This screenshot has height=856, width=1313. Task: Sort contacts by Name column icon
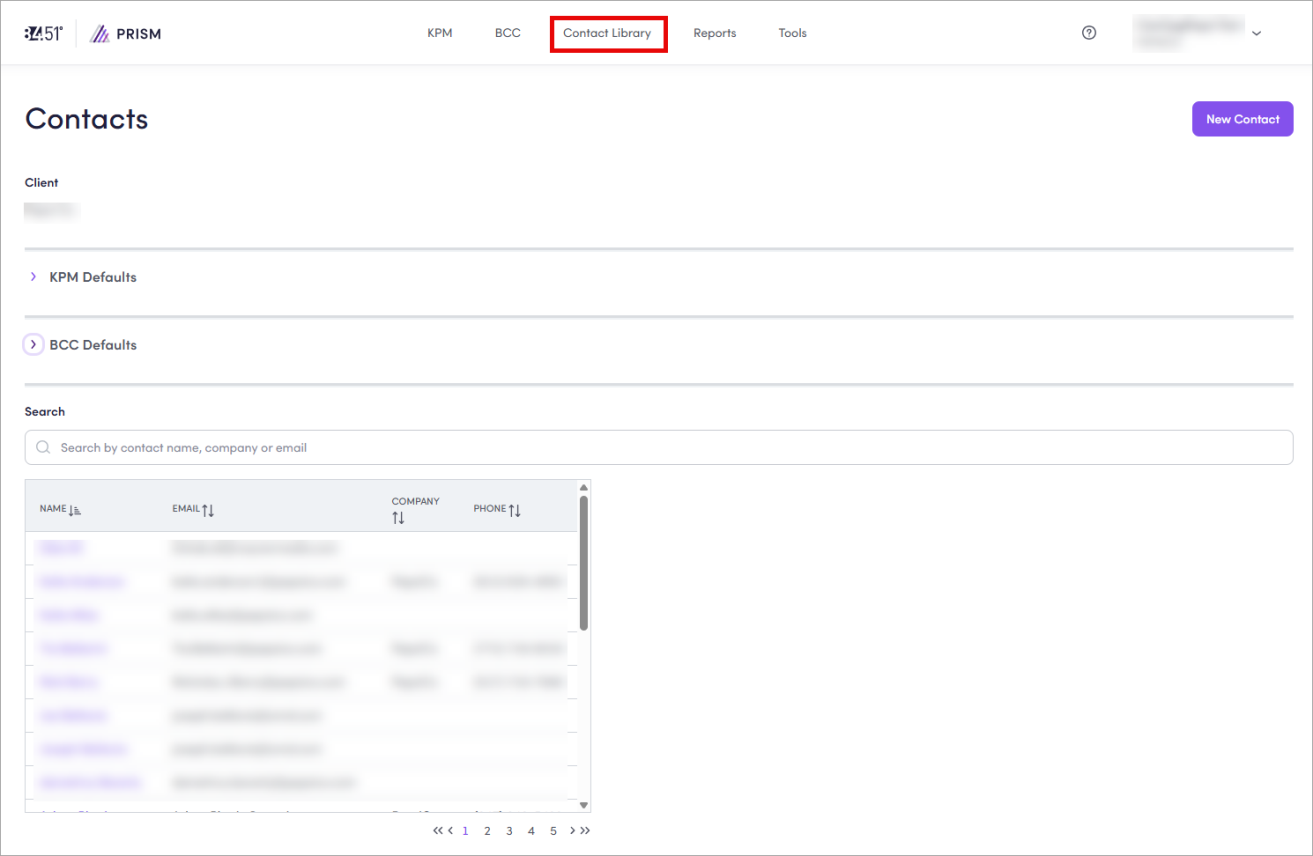click(x=75, y=510)
